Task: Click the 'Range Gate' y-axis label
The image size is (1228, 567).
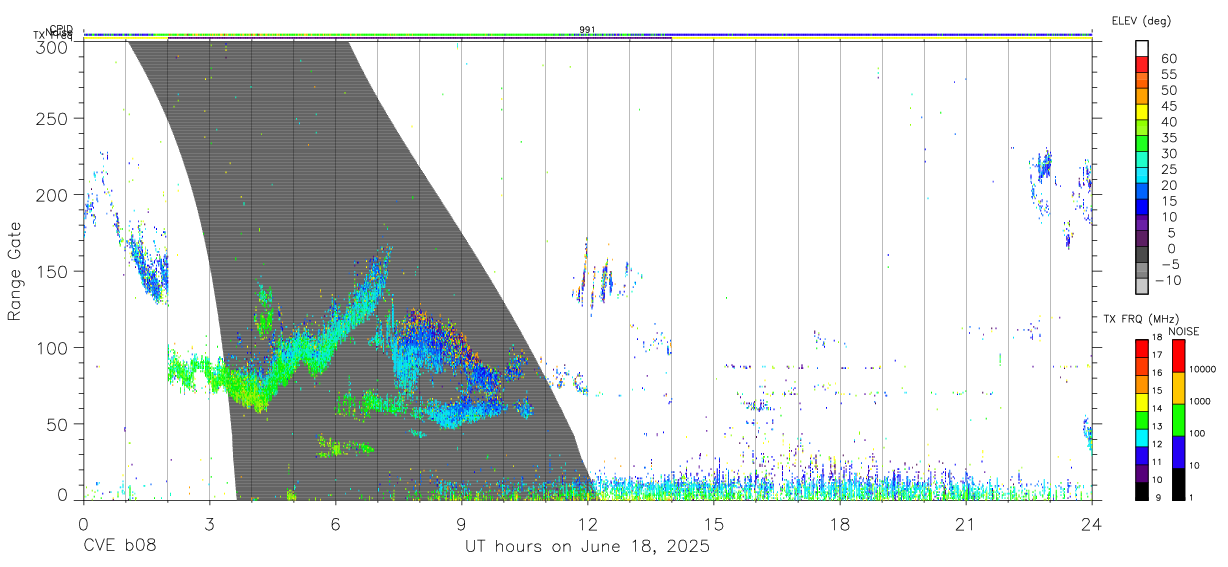Action: (15, 272)
